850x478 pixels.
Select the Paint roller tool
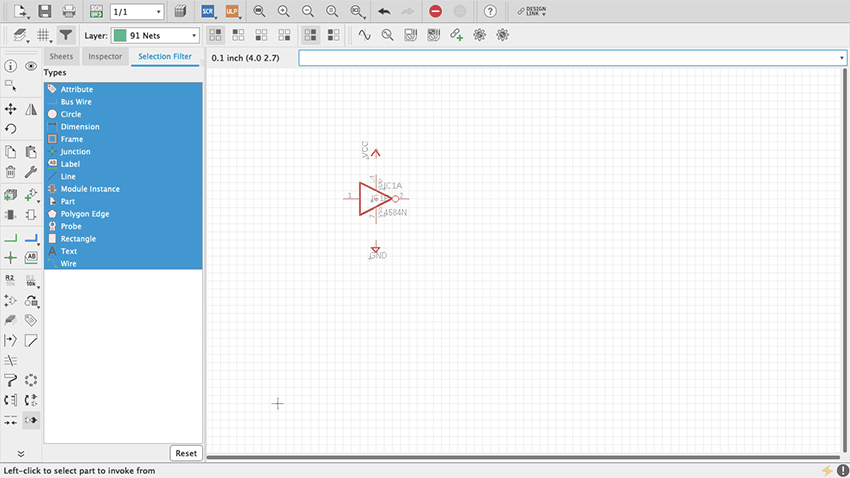(10, 380)
